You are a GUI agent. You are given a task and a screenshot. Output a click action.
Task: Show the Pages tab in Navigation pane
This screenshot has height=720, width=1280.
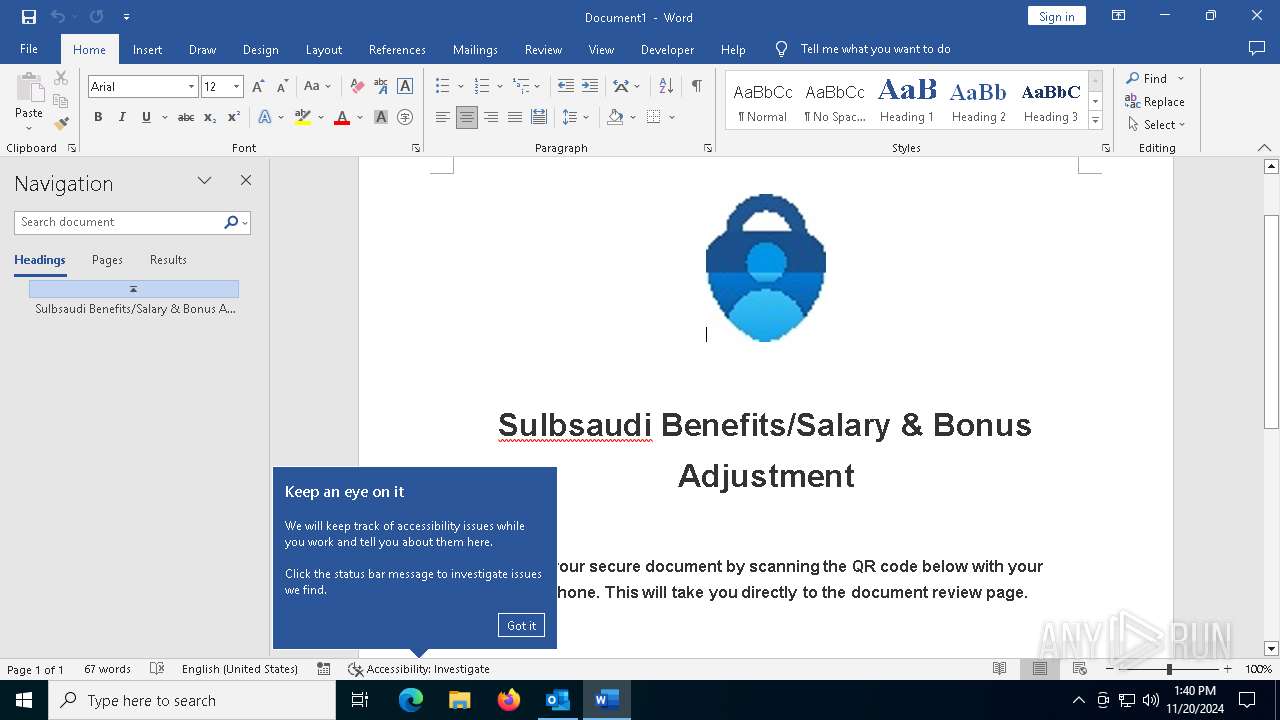coord(107,260)
